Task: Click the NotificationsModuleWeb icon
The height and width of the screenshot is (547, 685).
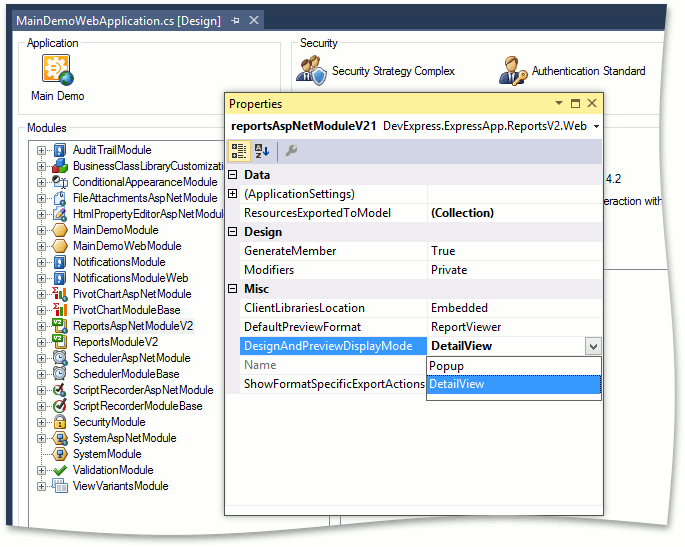Action: (60, 278)
